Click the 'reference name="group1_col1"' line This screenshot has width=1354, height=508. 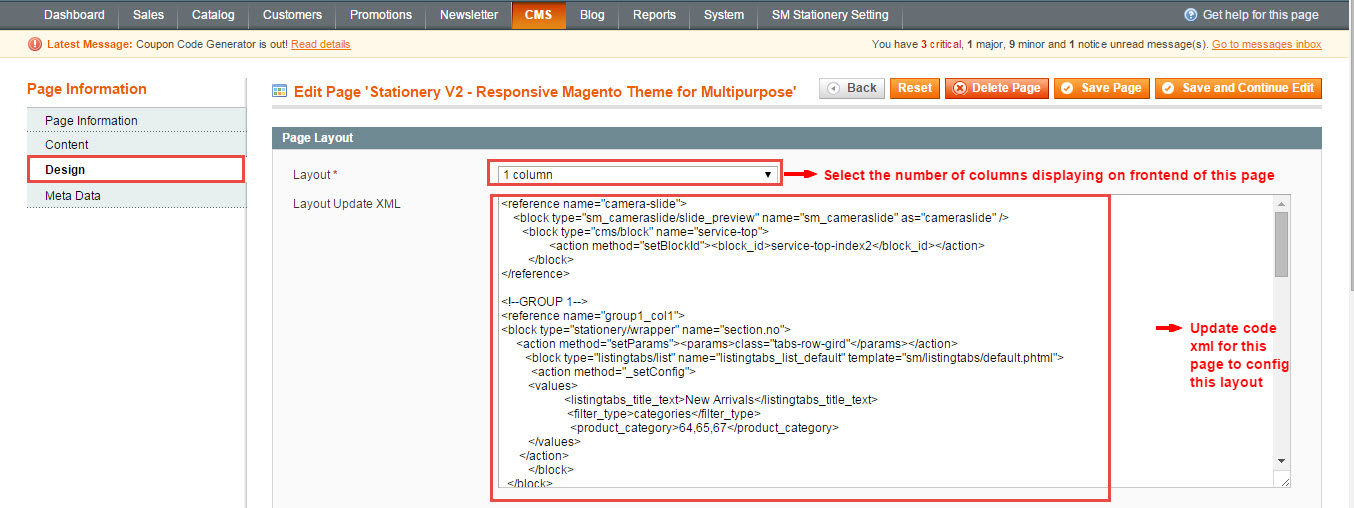click(593, 315)
